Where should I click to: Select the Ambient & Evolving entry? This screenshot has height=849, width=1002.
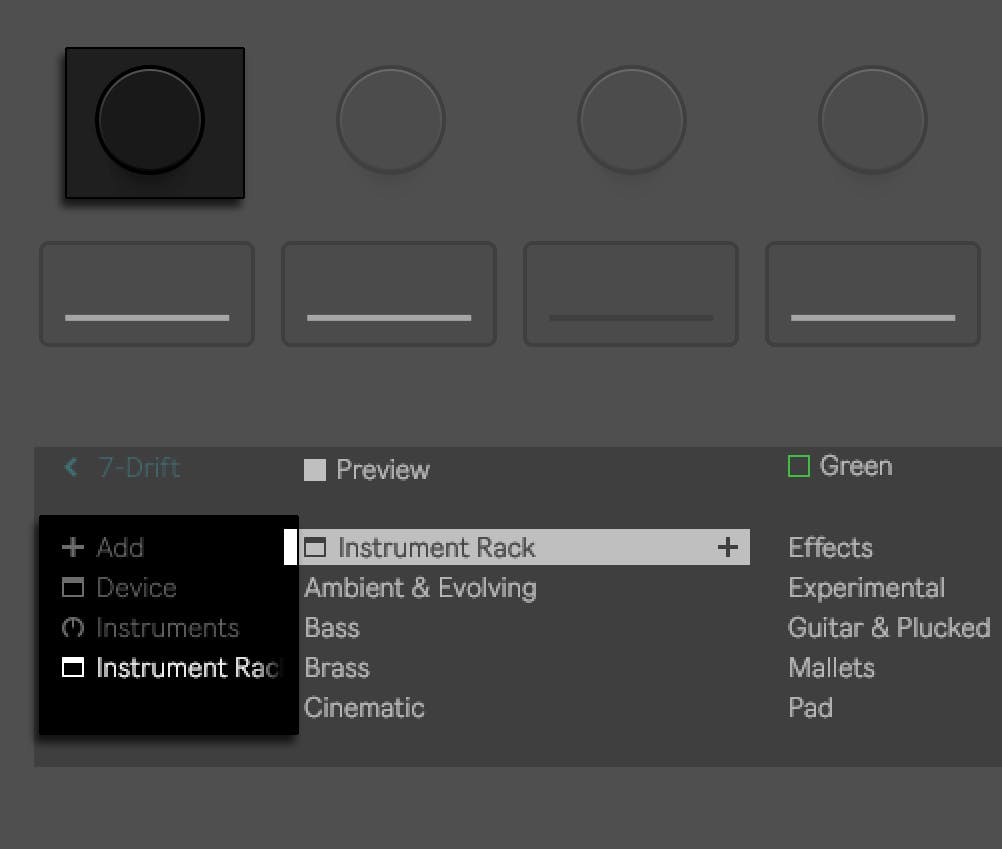click(x=419, y=588)
